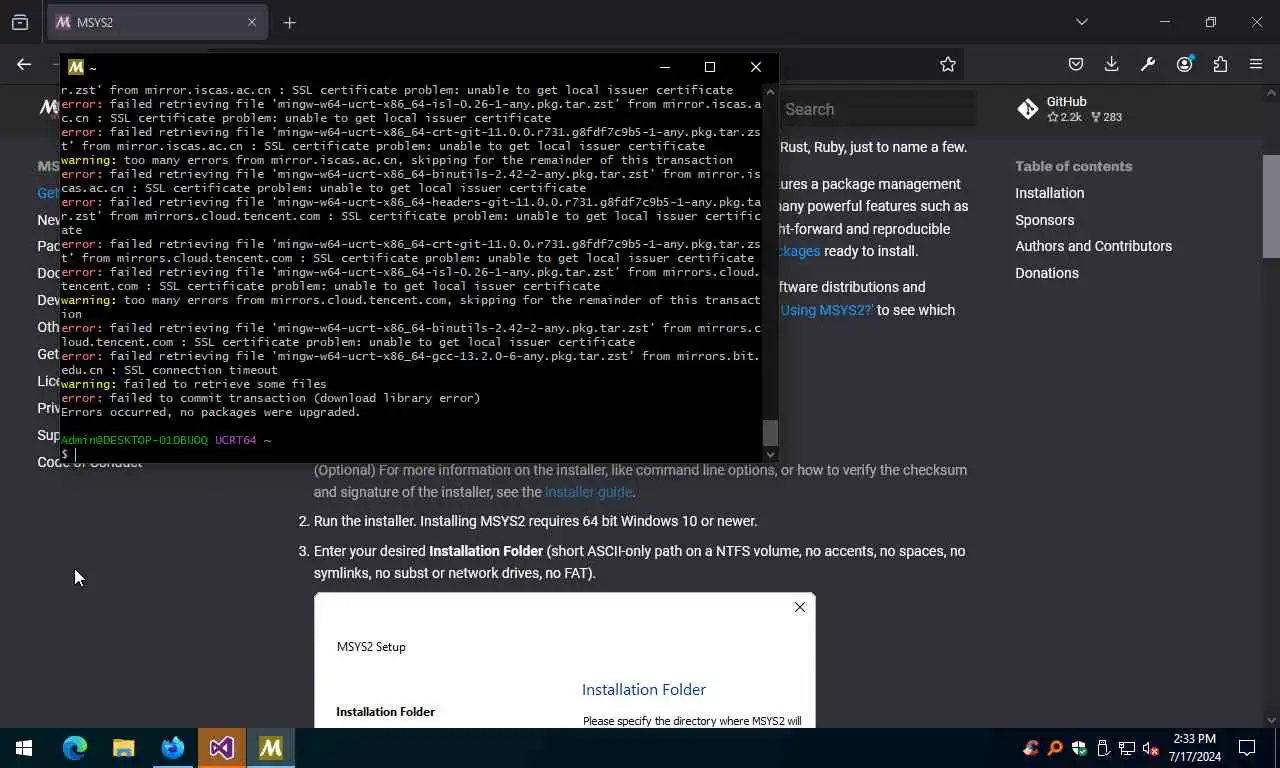
Task: Jump to Sponsors in table of contents
Action: (1044, 220)
